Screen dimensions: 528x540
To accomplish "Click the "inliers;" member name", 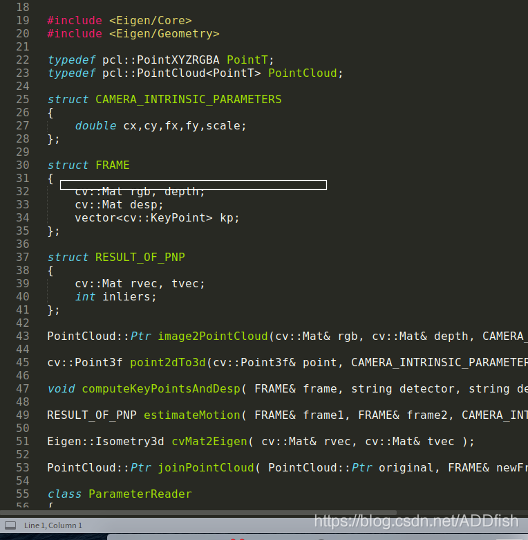I will pos(130,297).
